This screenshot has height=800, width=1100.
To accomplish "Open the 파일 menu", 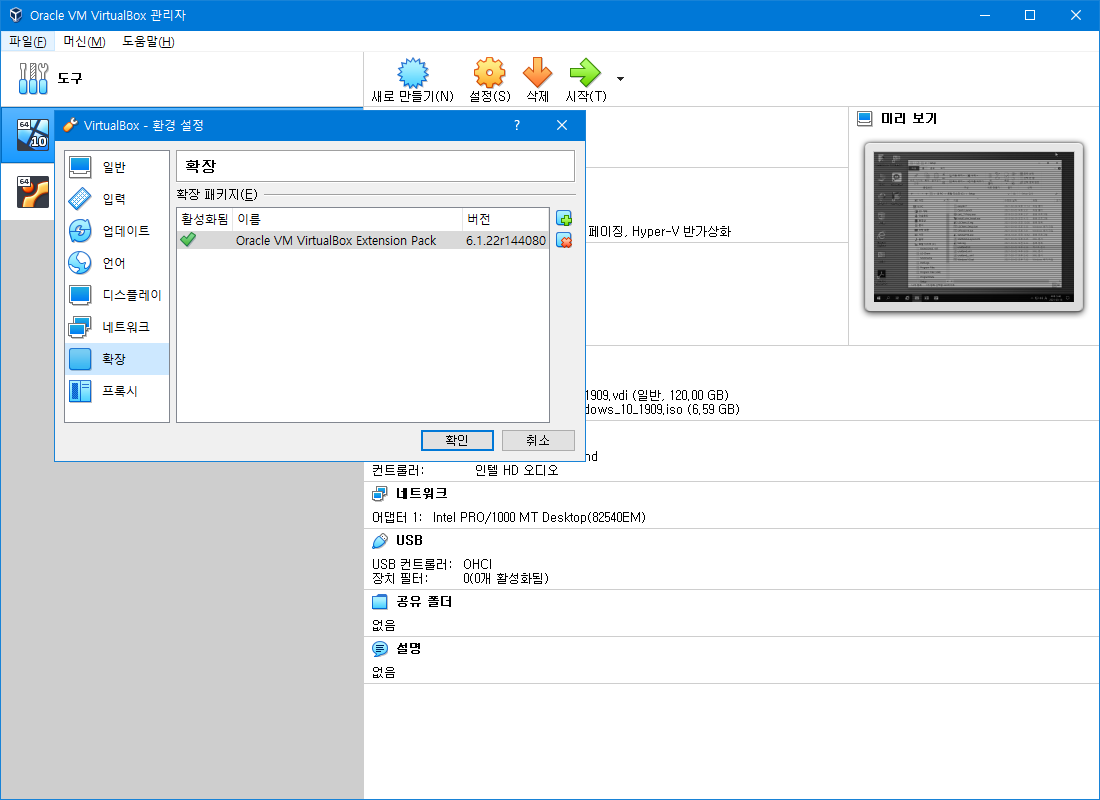I will pos(27,41).
